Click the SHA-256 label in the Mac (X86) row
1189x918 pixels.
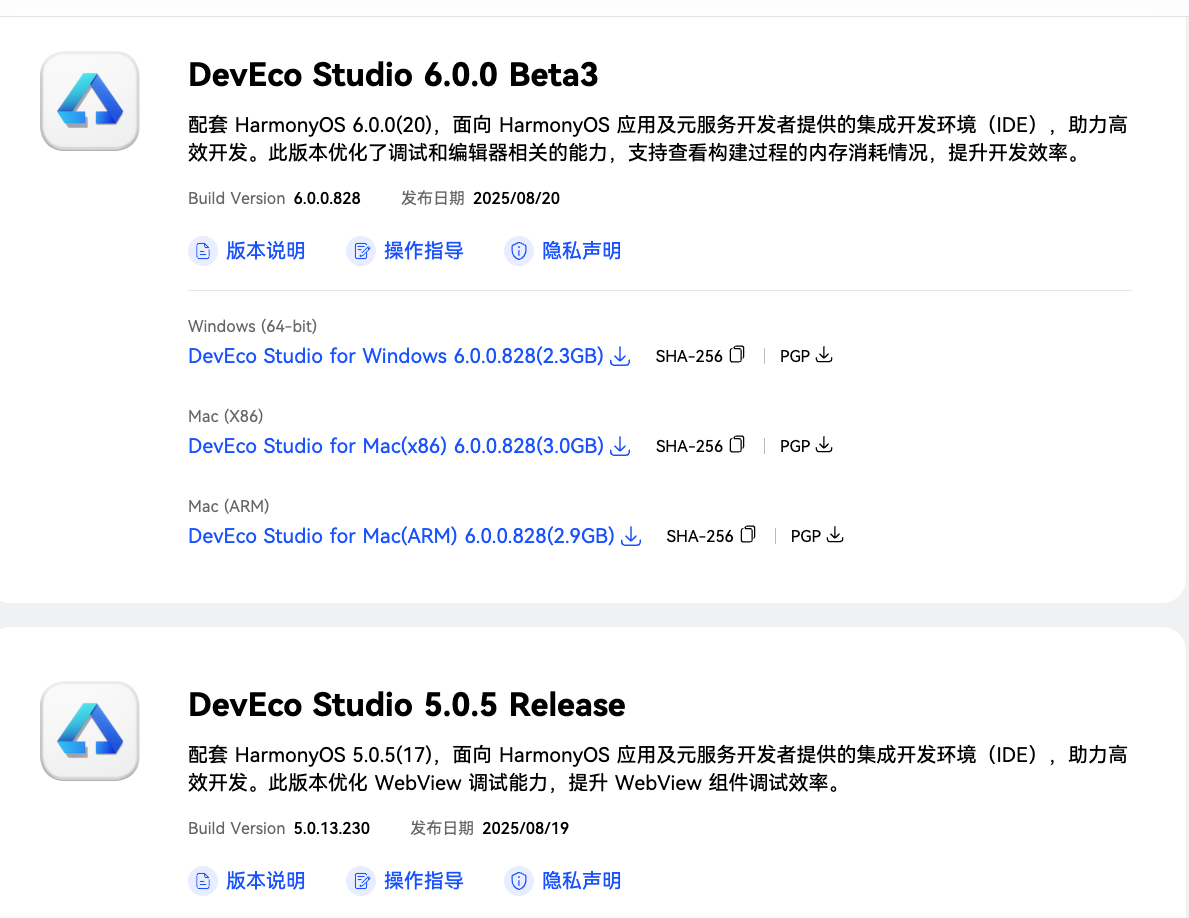689,446
